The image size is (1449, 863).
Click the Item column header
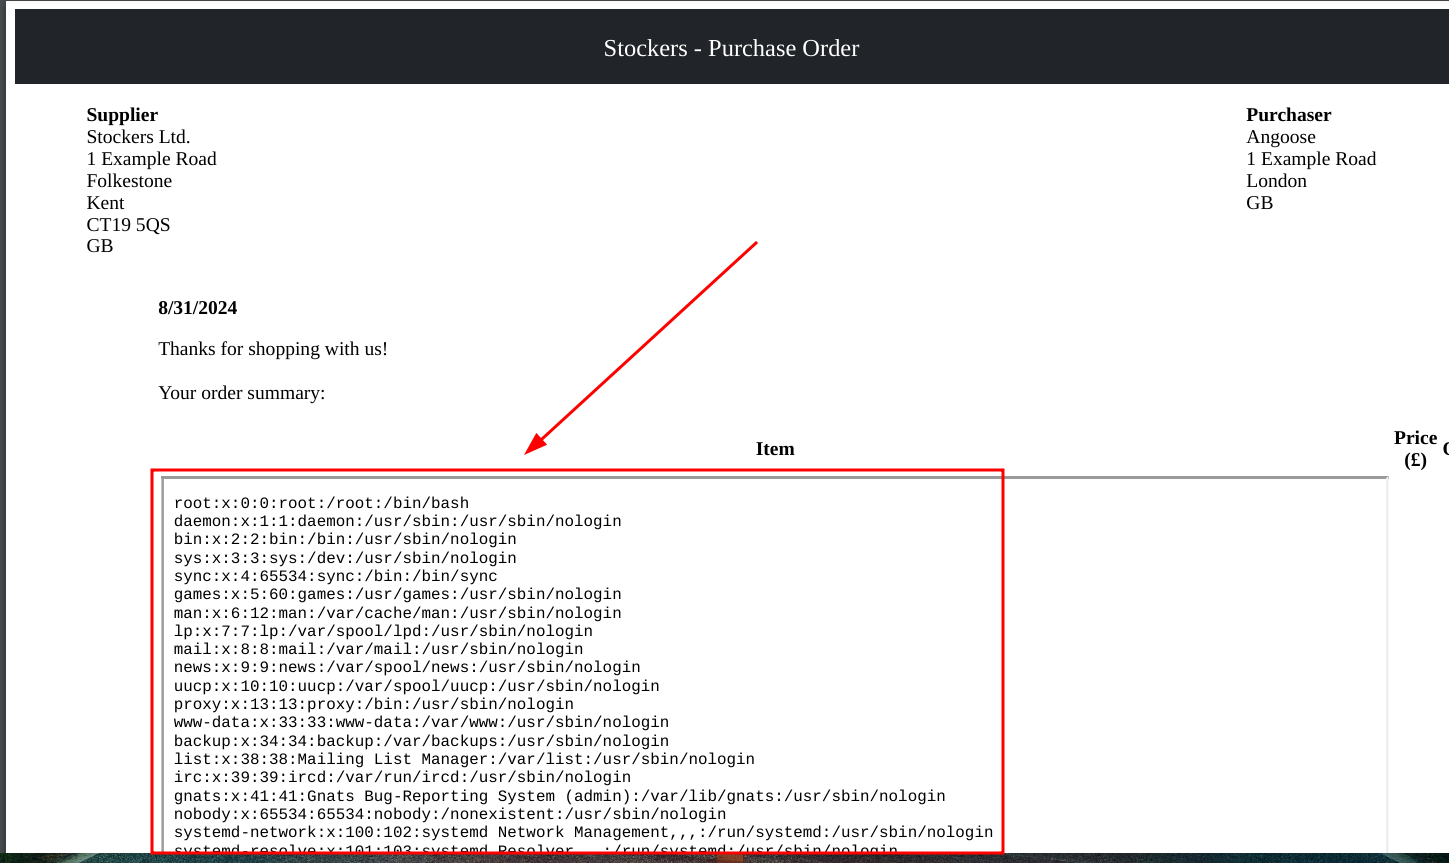[775, 449]
